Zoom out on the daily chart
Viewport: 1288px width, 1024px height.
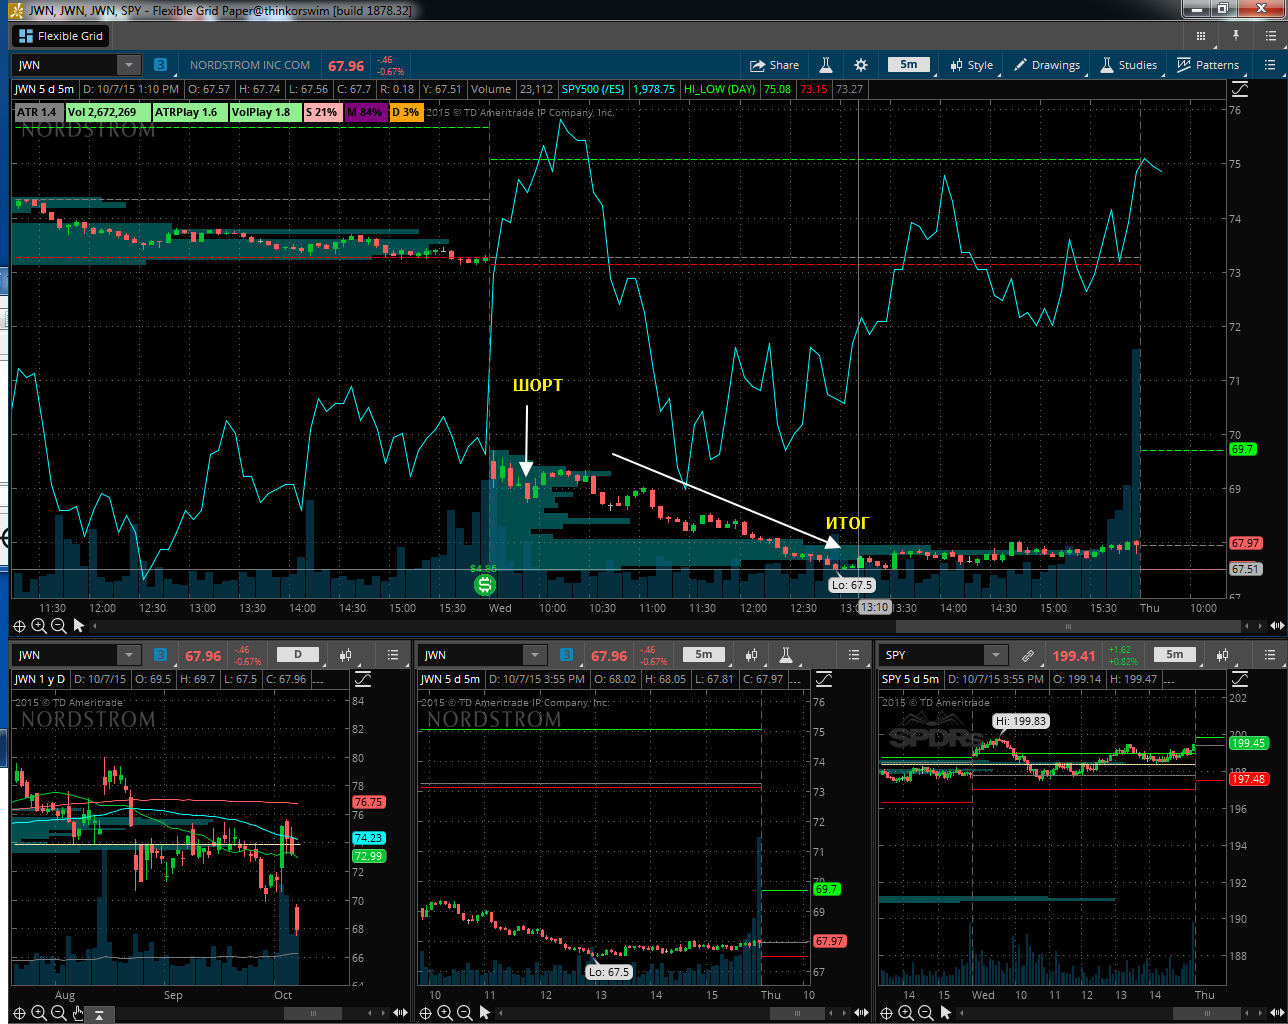click(58, 1013)
